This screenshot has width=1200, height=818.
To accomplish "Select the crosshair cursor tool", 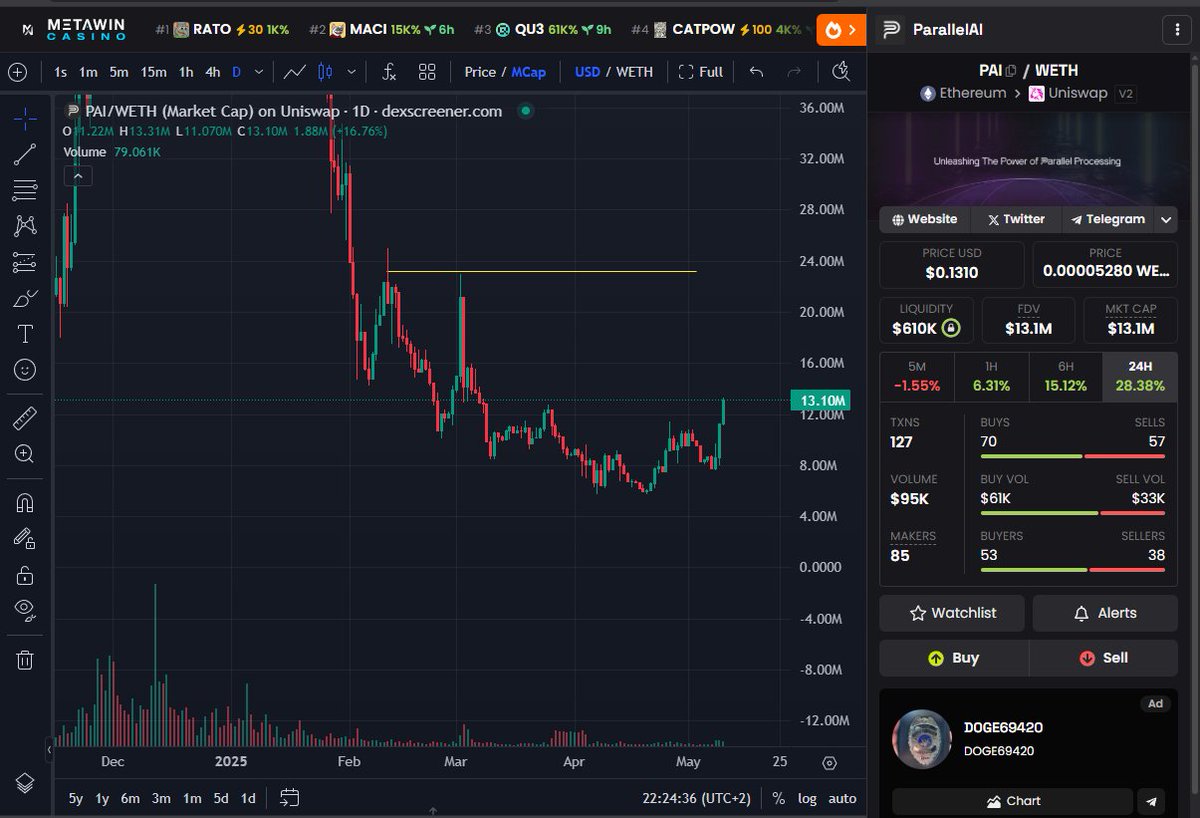I will click(25, 119).
